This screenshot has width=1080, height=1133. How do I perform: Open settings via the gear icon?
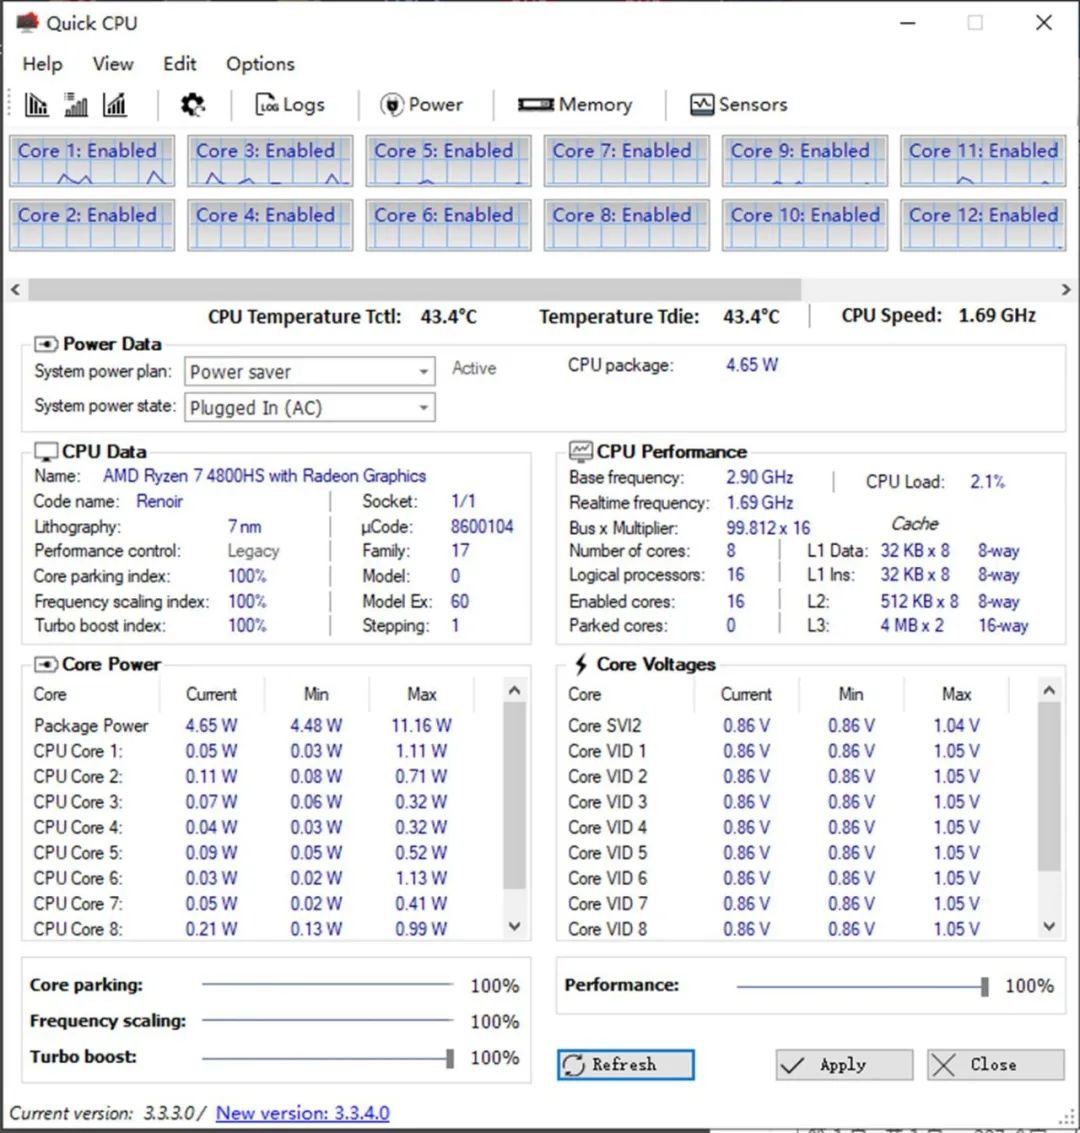pos(192,105)
